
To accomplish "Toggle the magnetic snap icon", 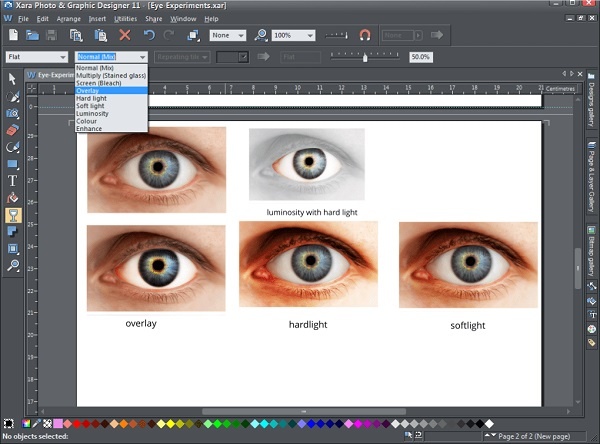I will point(365,35).
